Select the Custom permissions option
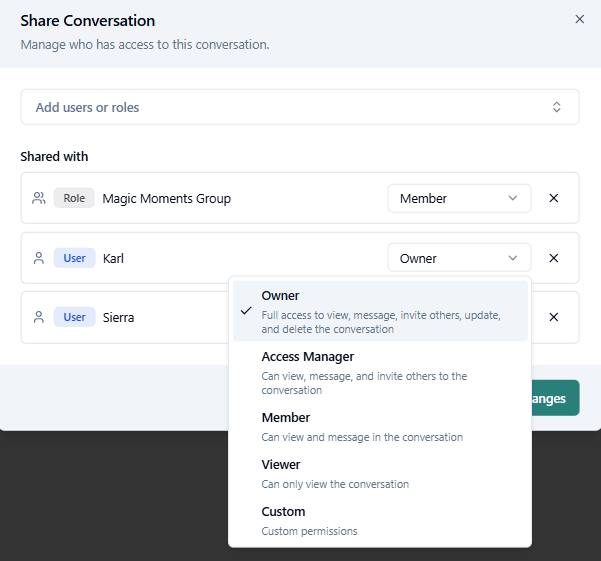 (380, 520)
